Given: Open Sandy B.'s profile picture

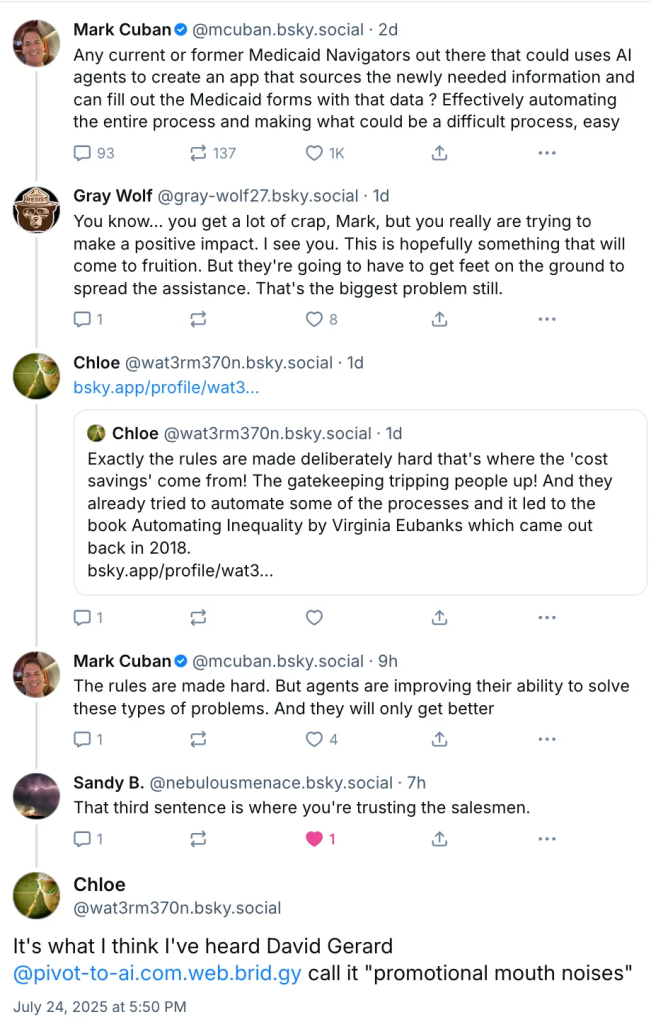Looking at the screenshot, I should (x=36, y=795).
